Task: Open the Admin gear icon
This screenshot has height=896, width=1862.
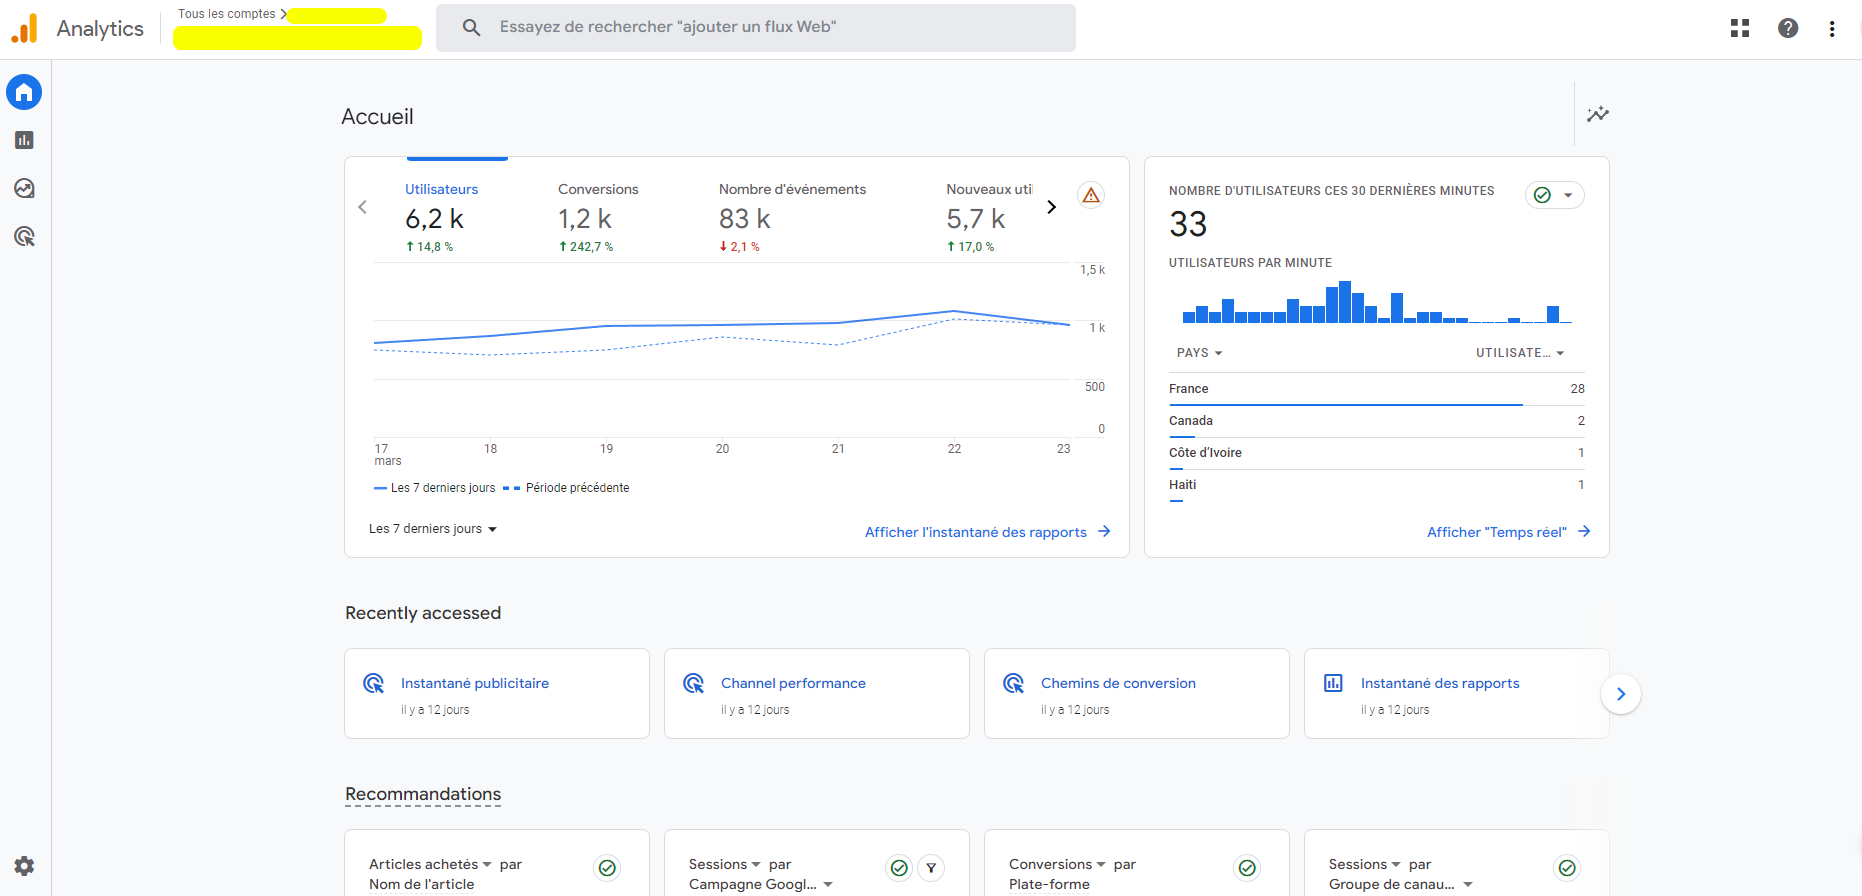Action: coord(24,866)
